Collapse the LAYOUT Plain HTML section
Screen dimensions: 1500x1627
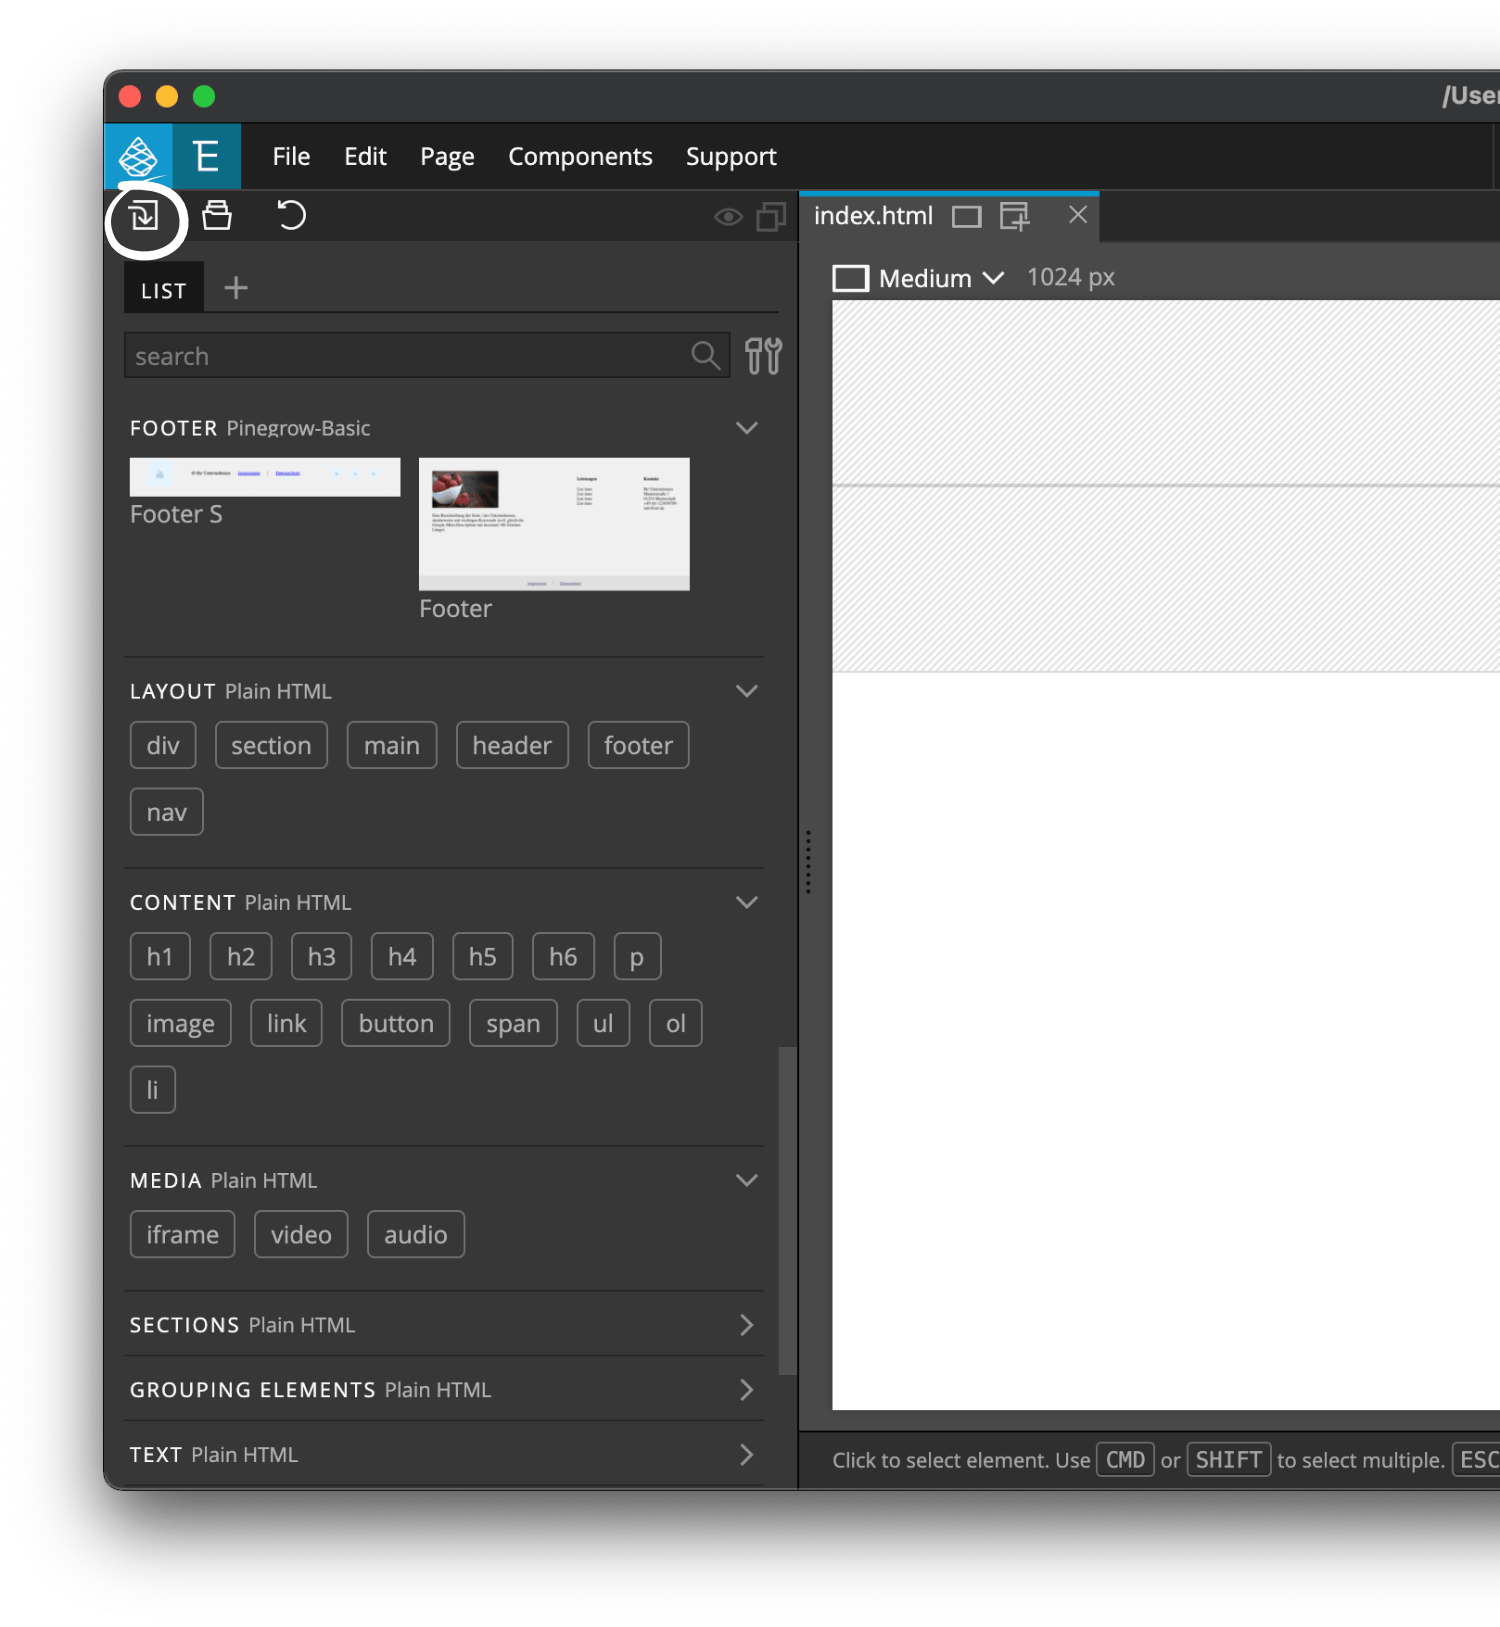point(747,691)
